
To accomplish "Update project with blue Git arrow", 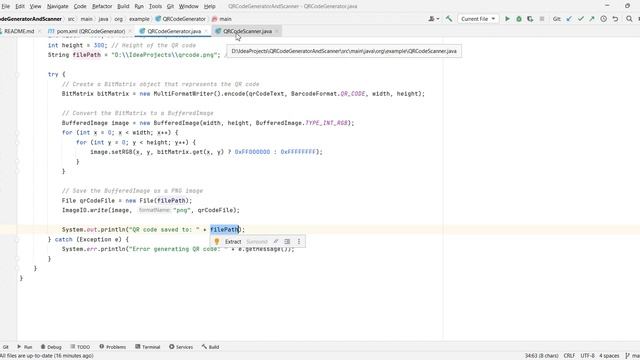I will [x=569, y=19].
